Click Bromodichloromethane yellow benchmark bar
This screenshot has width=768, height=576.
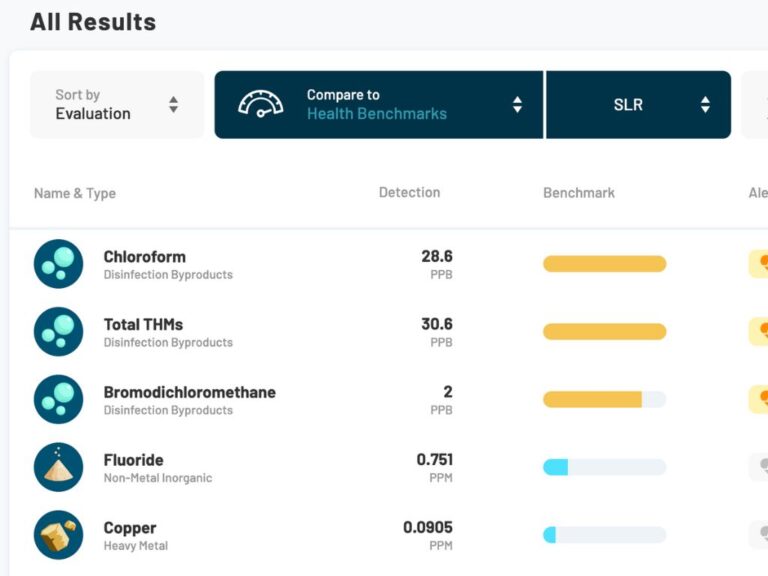(x=592, y=400)
